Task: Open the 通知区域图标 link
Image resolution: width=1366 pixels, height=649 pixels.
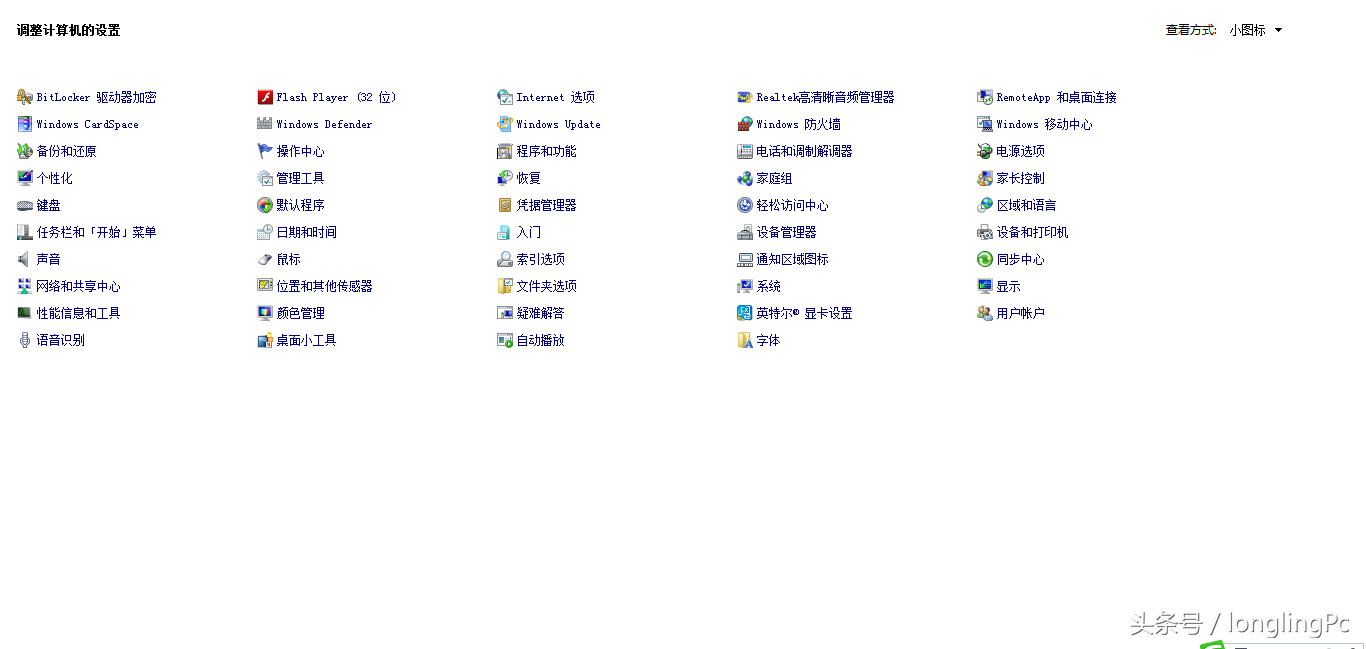Action: click(792, 259)
